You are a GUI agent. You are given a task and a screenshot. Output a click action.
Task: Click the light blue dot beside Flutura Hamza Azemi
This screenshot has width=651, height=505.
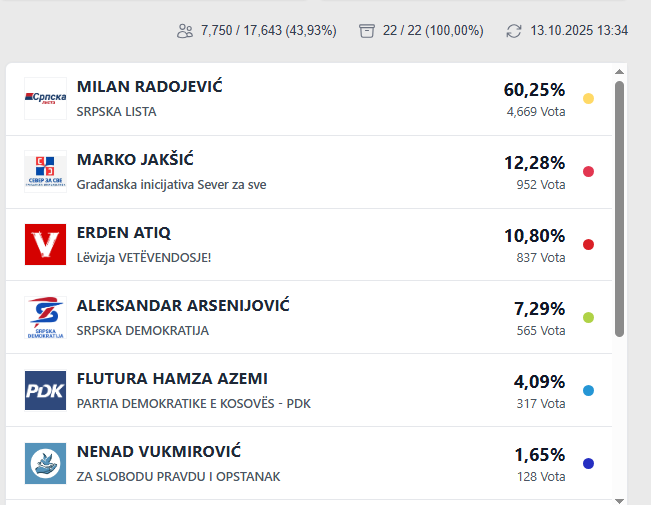(588, 390)
